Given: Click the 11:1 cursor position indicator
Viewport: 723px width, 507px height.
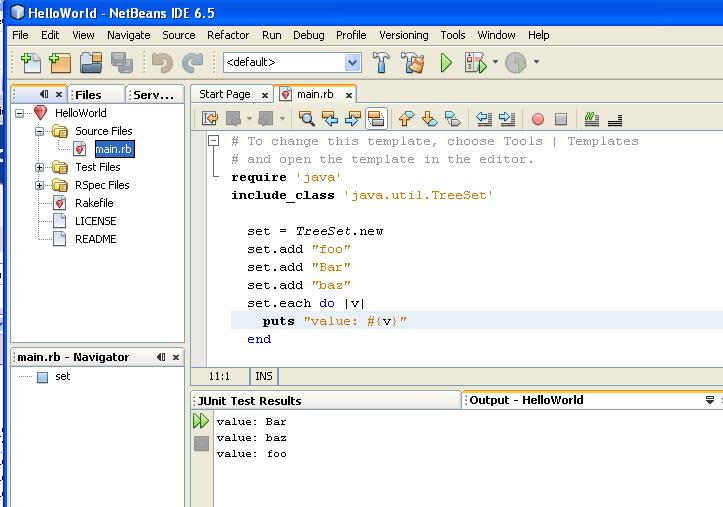Looking at the screenshot, I should (219, 377).
